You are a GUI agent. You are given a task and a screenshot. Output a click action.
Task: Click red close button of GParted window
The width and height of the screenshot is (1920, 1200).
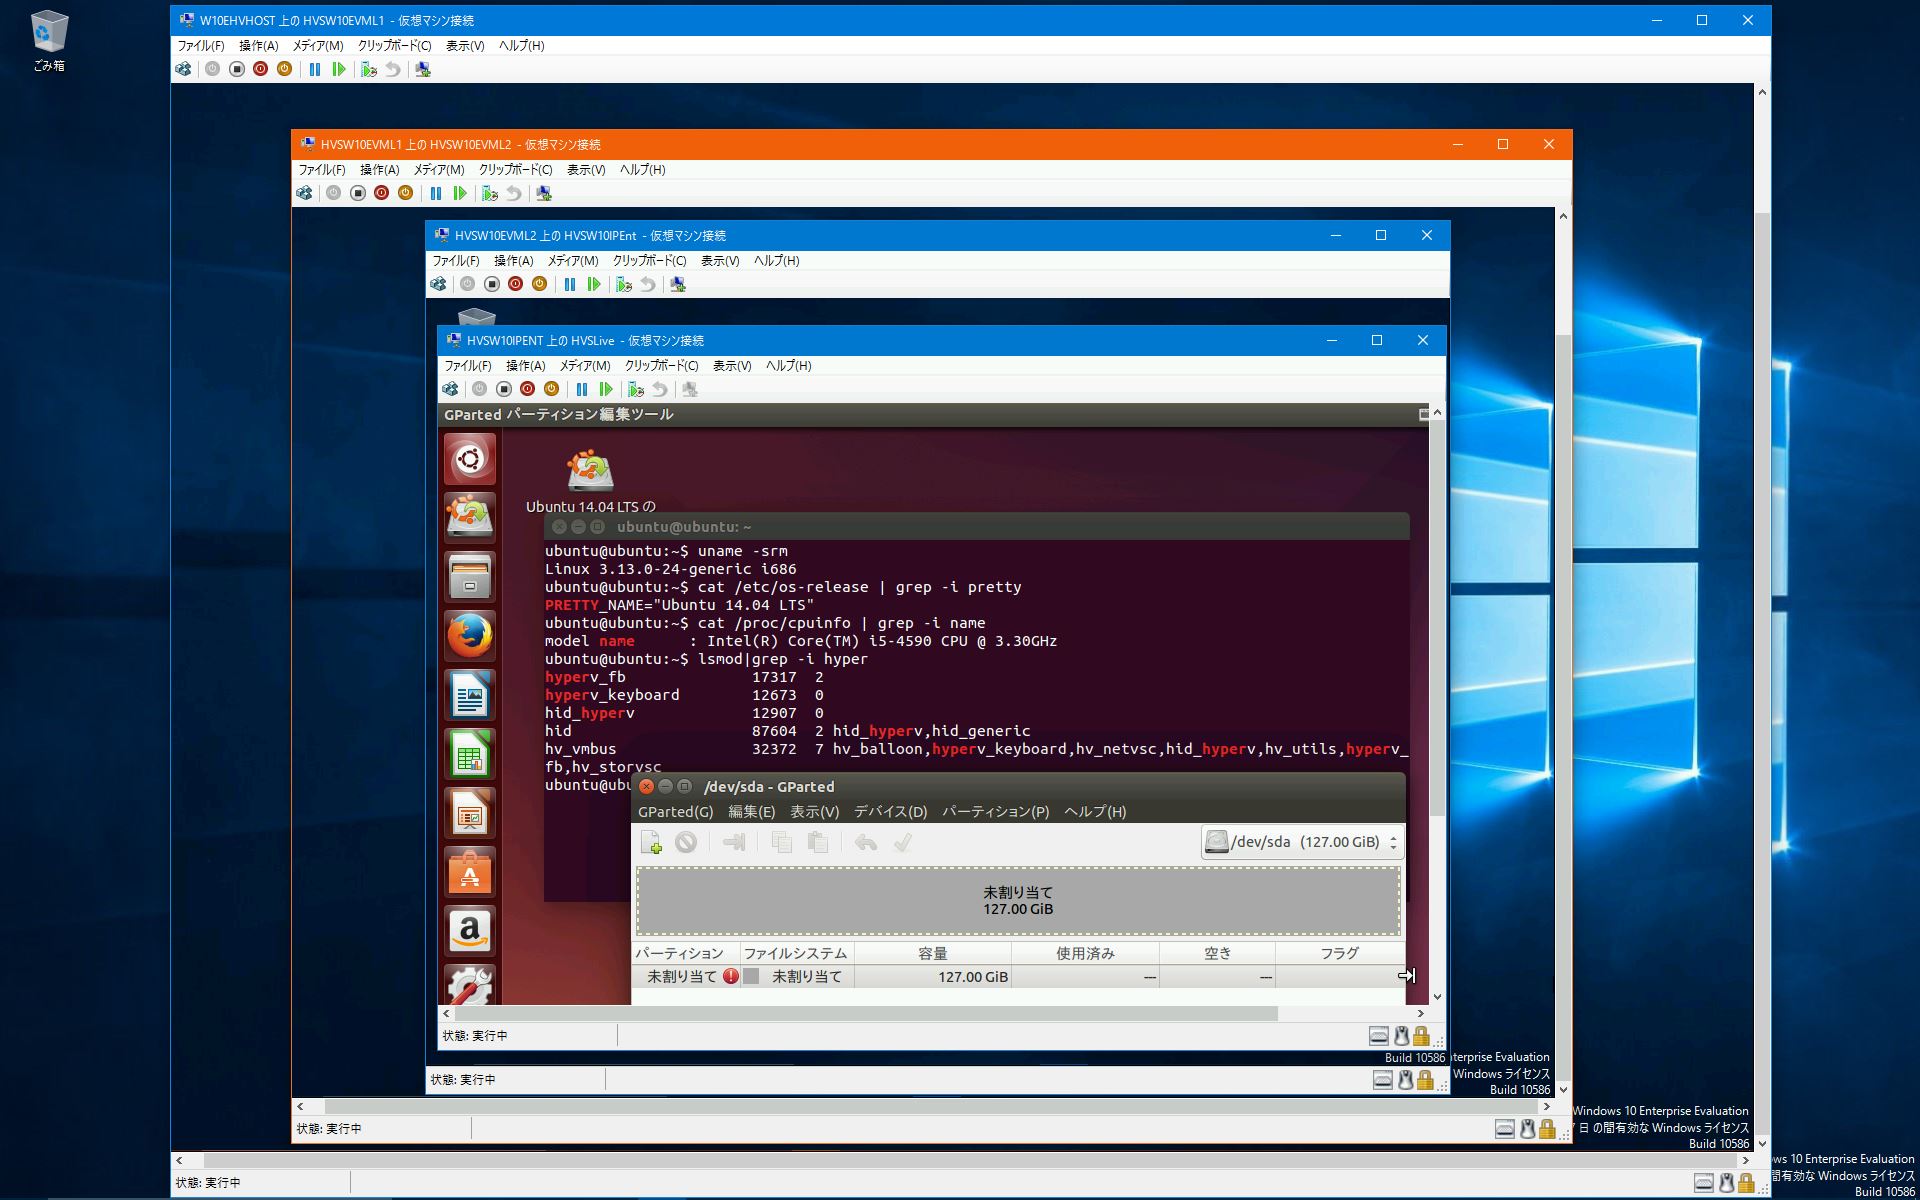point(646,786)
